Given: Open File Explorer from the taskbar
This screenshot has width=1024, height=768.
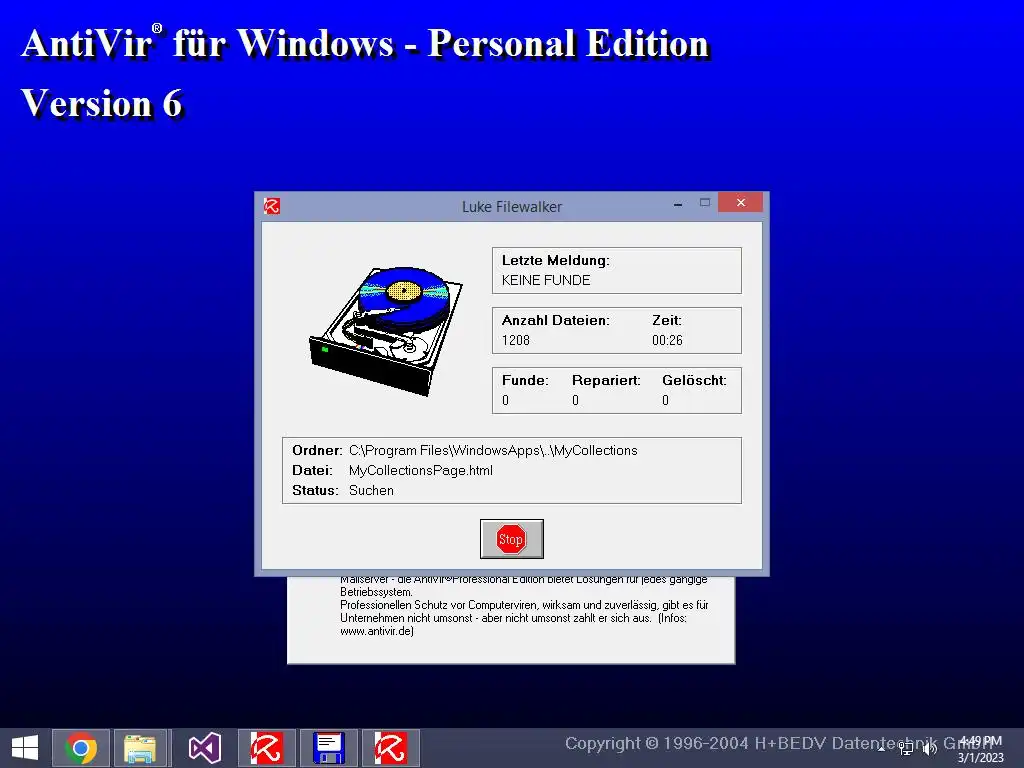Looking at the screenshot, I should point(140,748).
